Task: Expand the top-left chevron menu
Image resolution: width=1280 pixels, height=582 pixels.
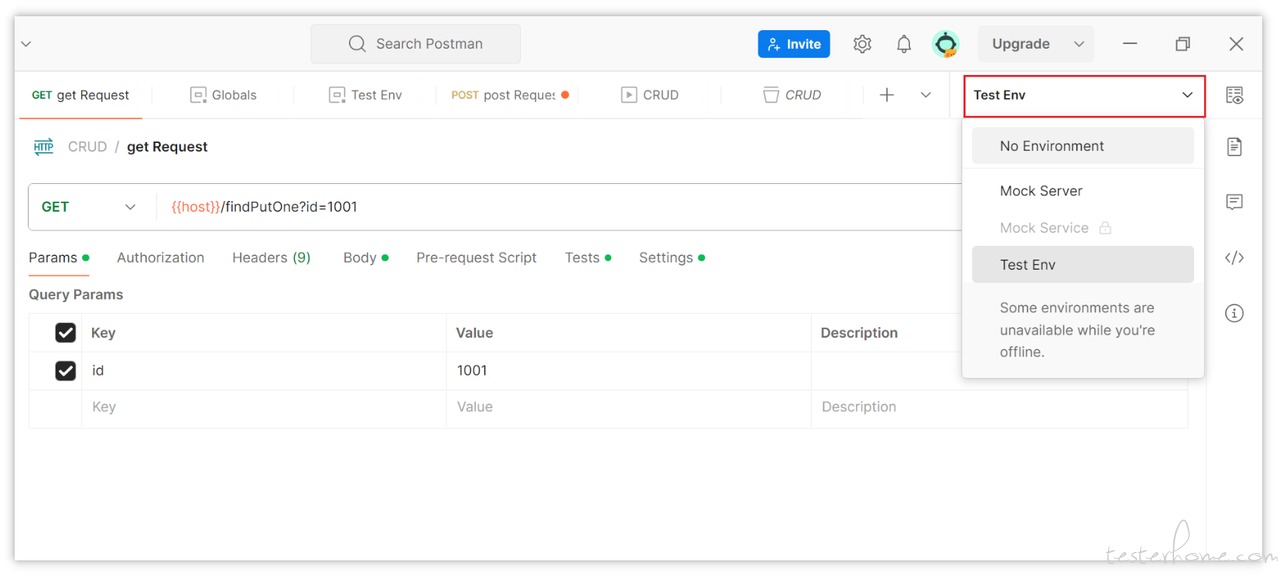Action: pos(26,44)
